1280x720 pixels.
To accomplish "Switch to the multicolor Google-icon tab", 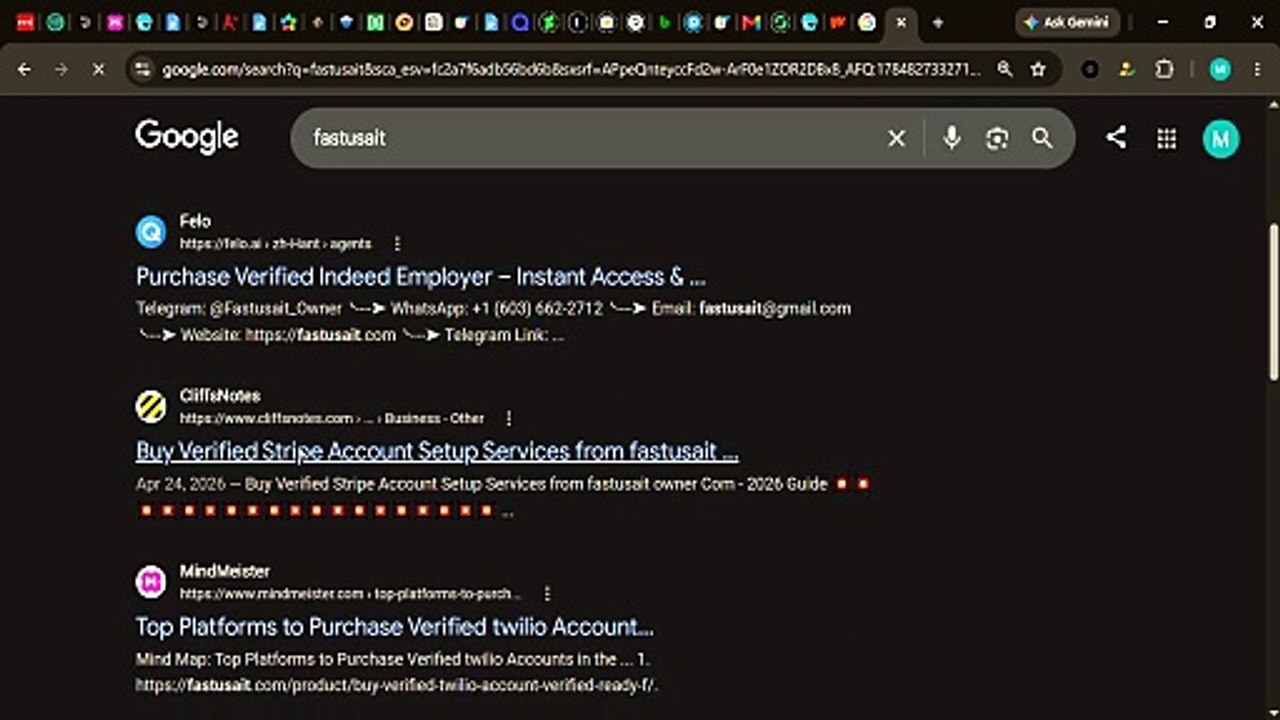I will point(867,22).
